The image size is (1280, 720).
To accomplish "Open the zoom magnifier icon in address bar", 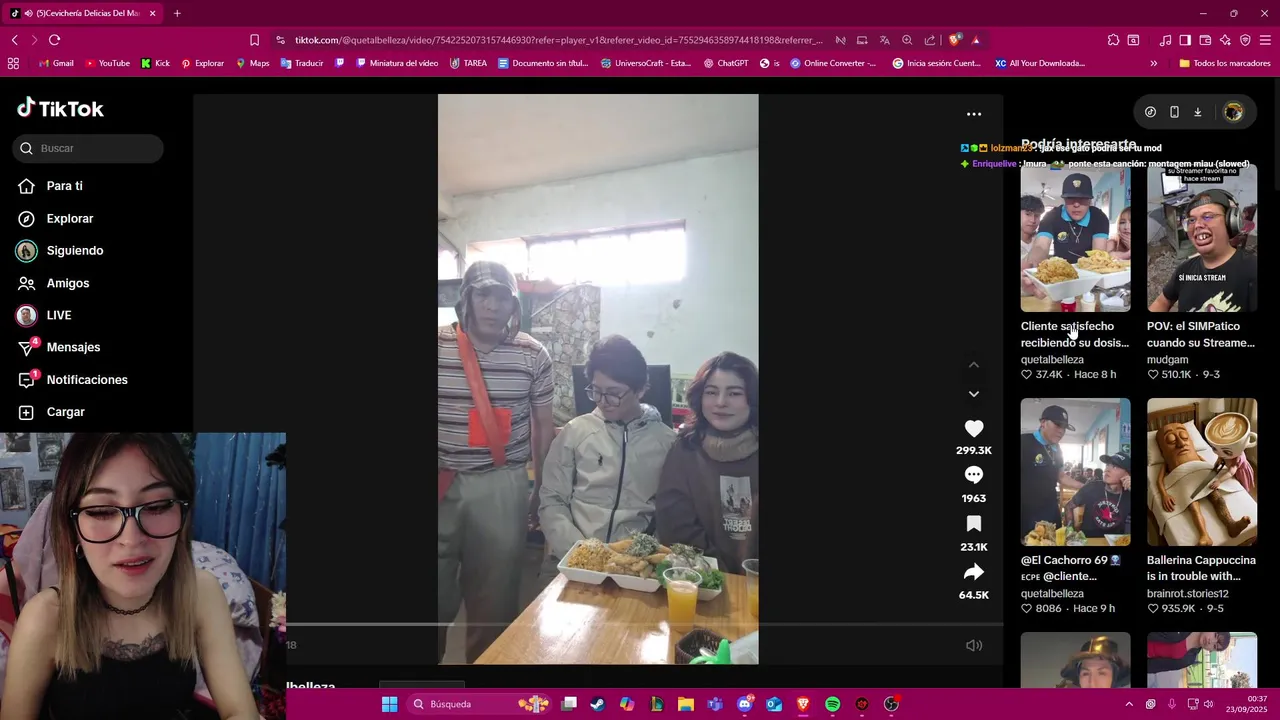I will click(x=907, y=40).
